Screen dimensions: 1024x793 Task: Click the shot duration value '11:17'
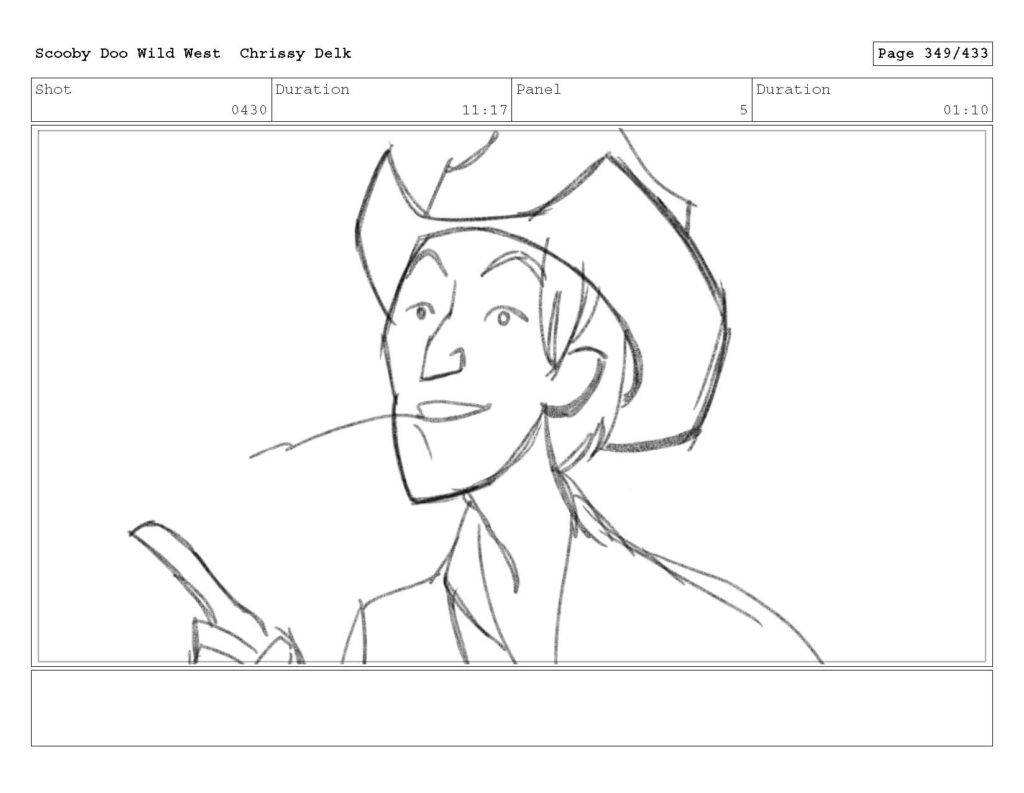[485, 110]
